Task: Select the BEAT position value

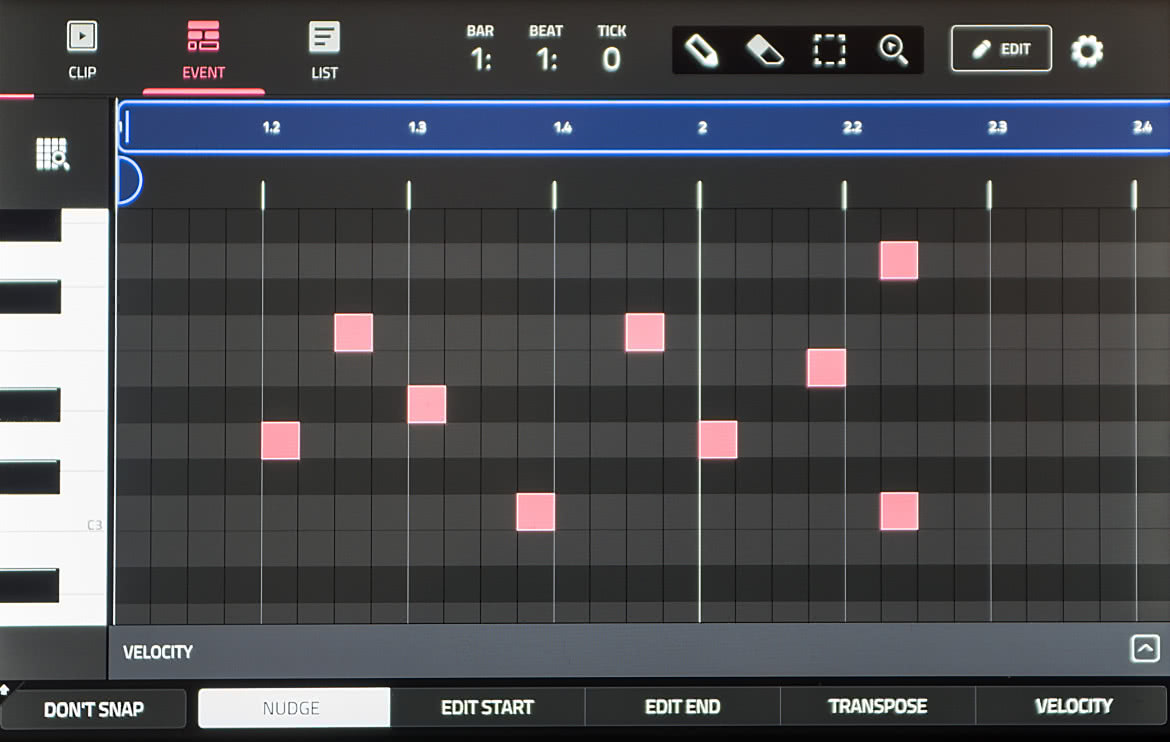Action: 546,59
